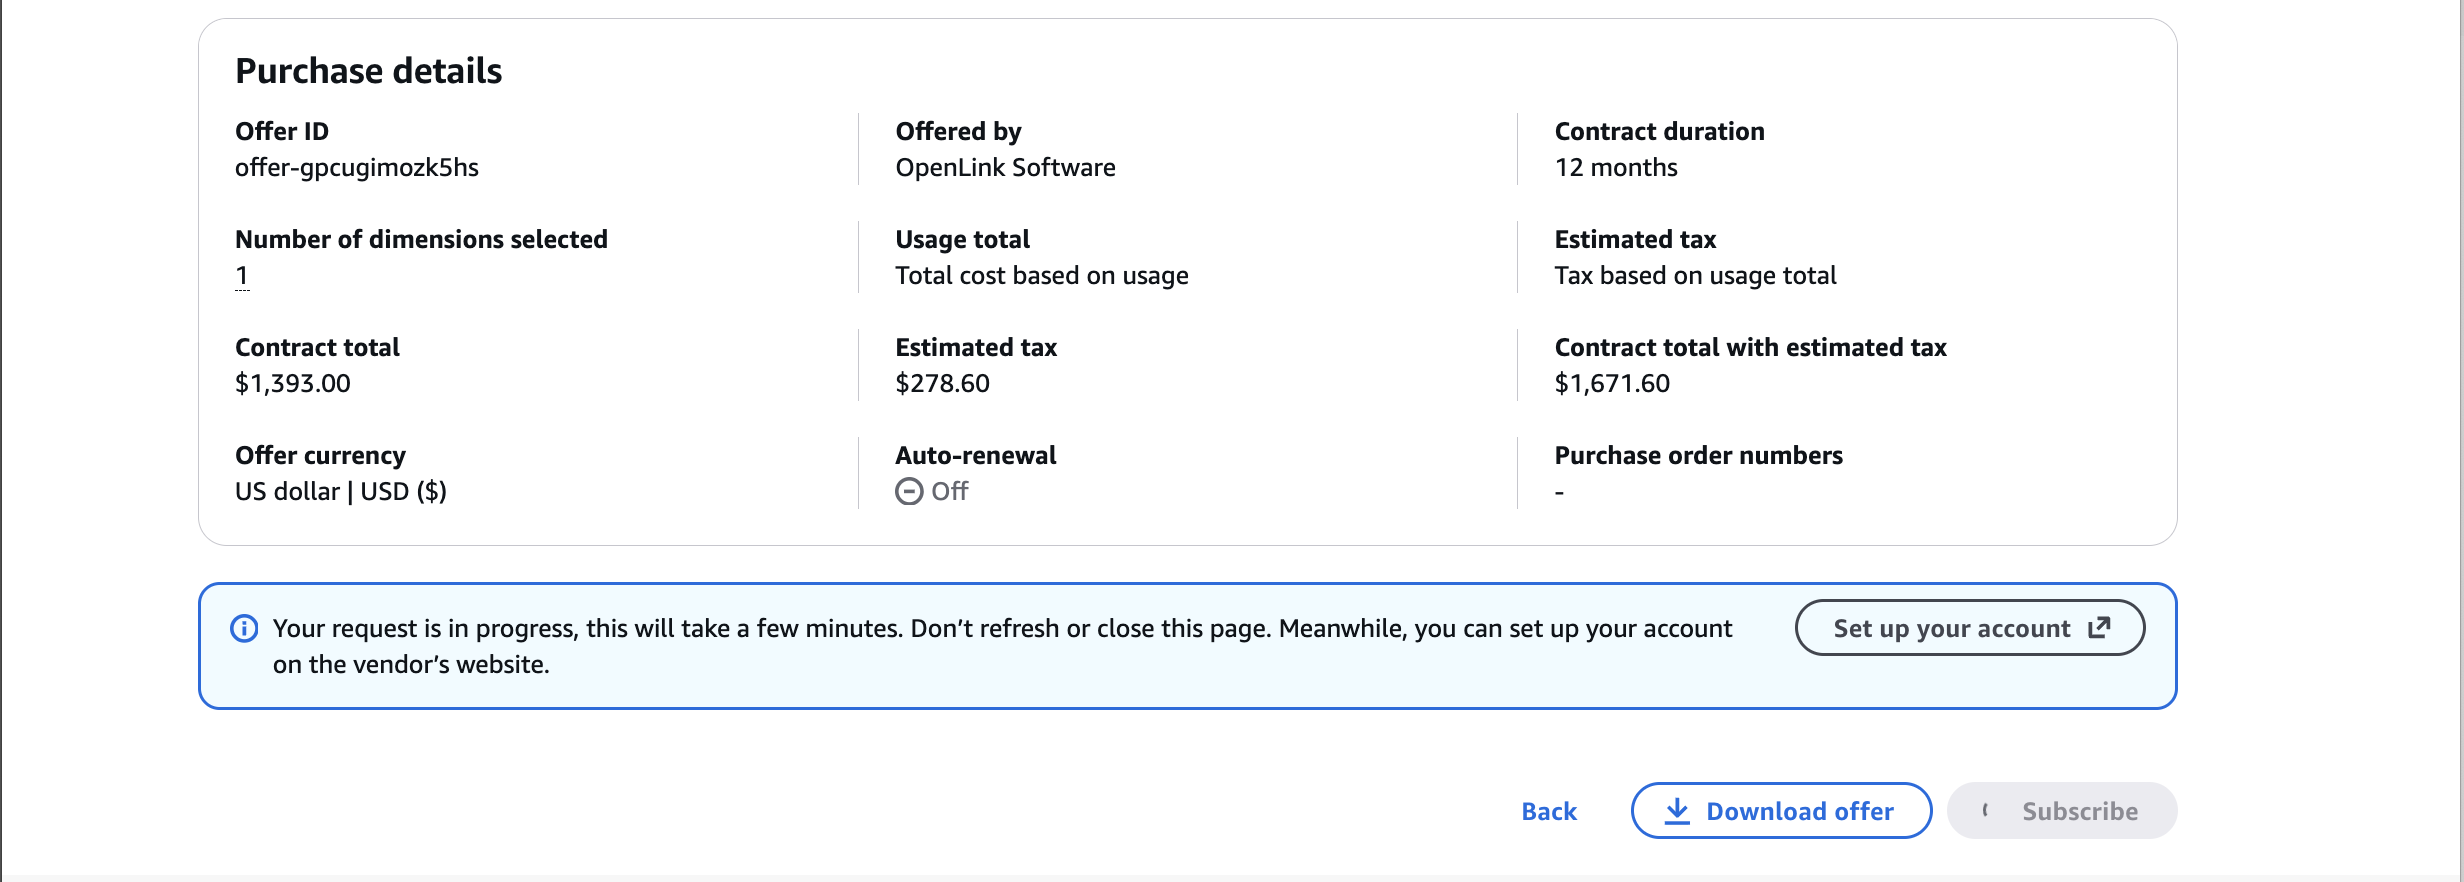The image size is (2464, 882).
Task: Click the estimated tax amount $278.60
Action: click(942, 383)
